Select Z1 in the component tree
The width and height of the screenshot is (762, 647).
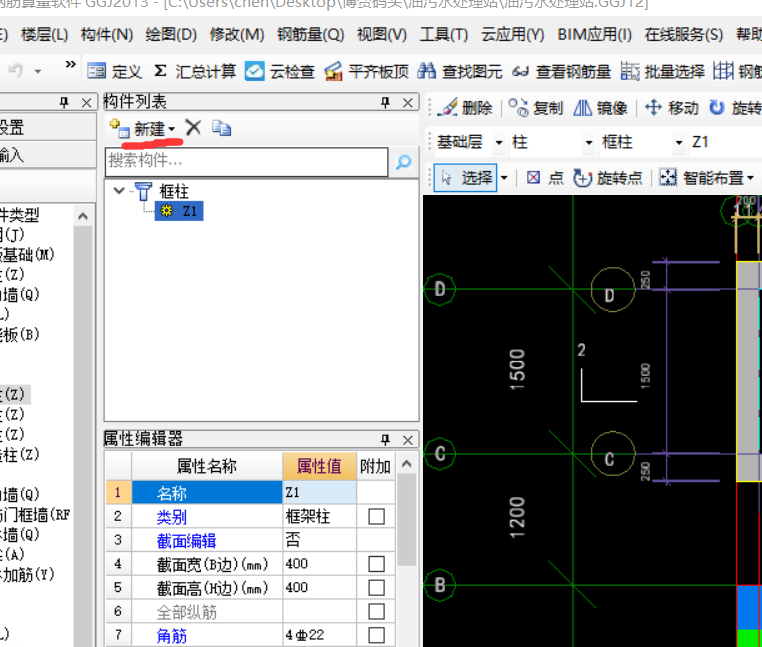click(x=179, y=211)
